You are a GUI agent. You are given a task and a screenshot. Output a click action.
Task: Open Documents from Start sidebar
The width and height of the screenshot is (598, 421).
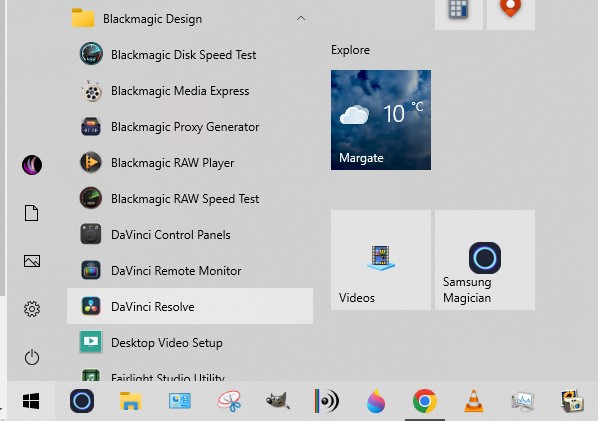[x=32, y=213]
